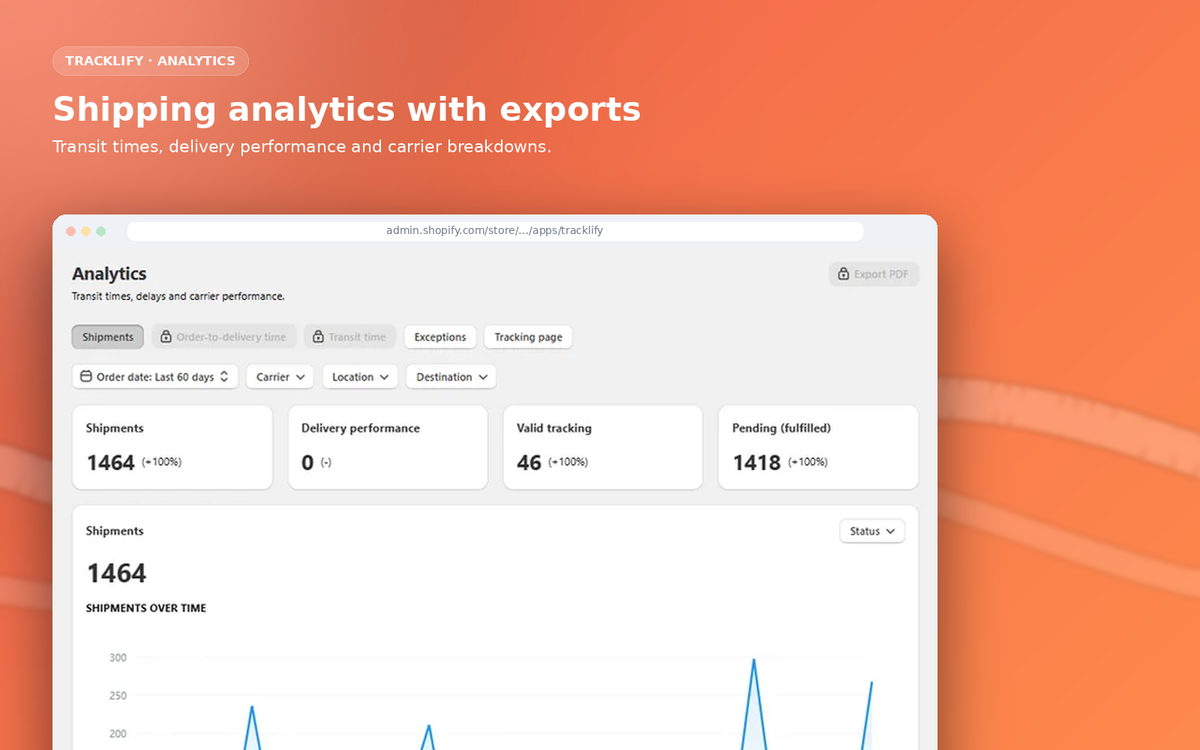Click the 'Shipping analytics with exports' headline
The width and height of the screenshot is (1200, 750).
(346, 109)
